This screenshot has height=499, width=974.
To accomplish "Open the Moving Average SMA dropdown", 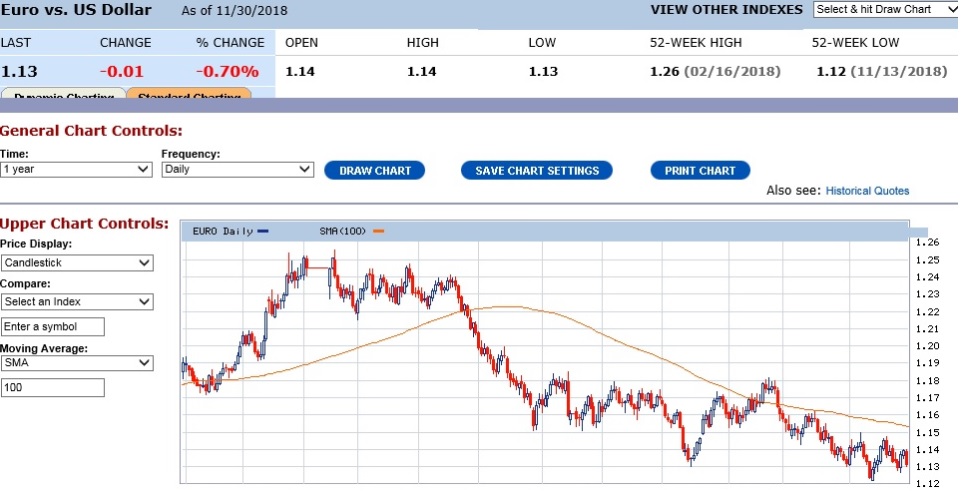I will pyautogui.click(x=77, y=363).
